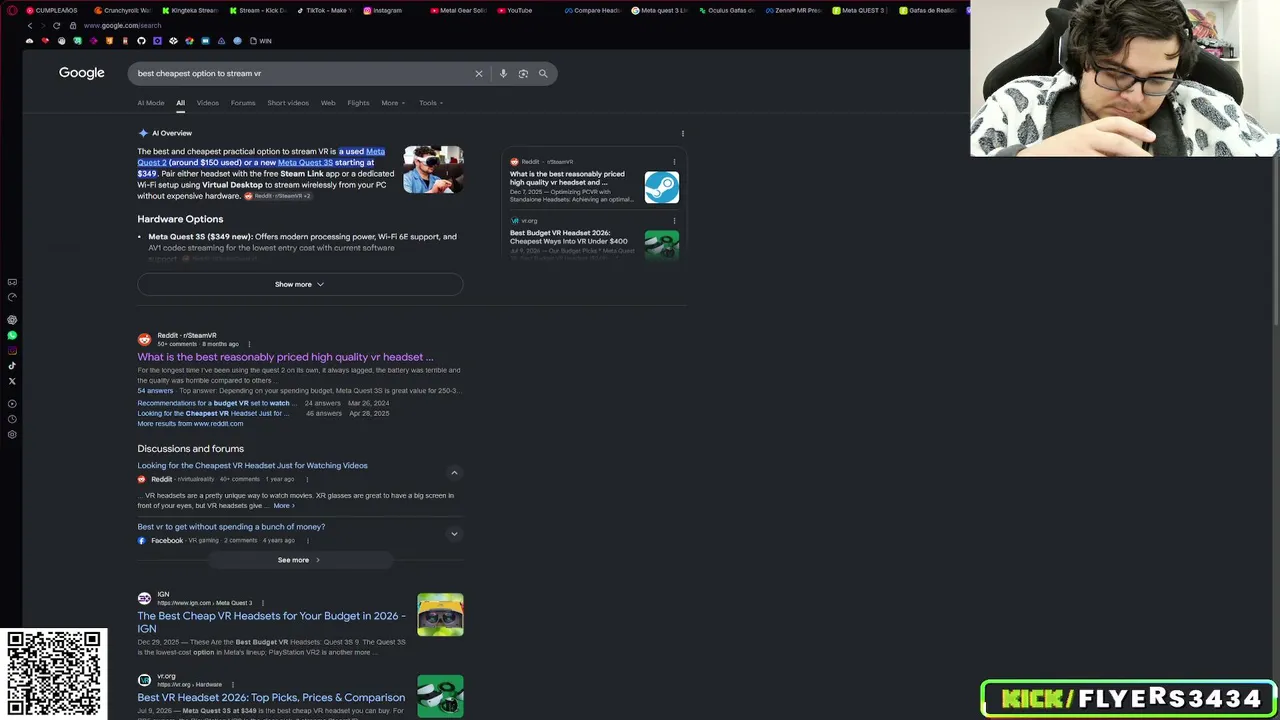Open the Tools dropdown
The width and height of the screenshot is (1280, 720).
pyautogui.click(x=431, y=103)
